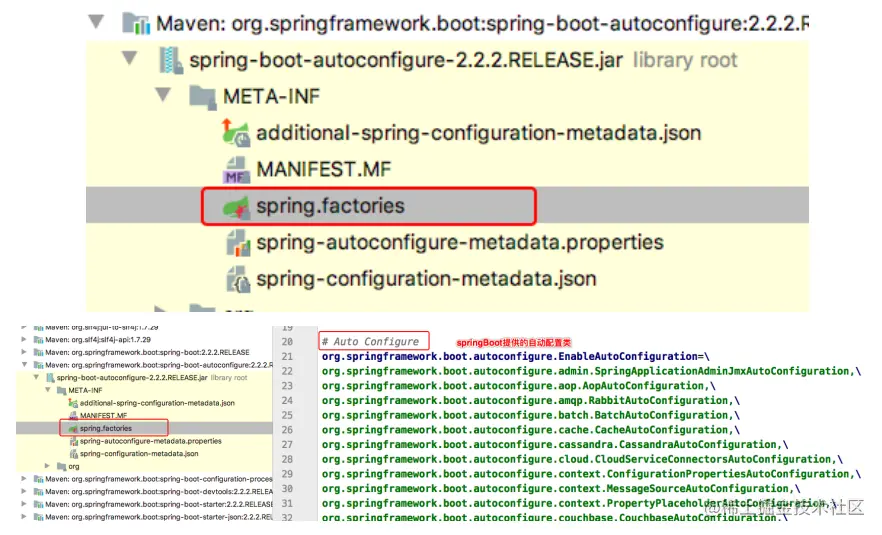882x535 pixels.
Task: Click the CassandraAutoConfiguration line in the editor
Action: (x=555, y=444)
